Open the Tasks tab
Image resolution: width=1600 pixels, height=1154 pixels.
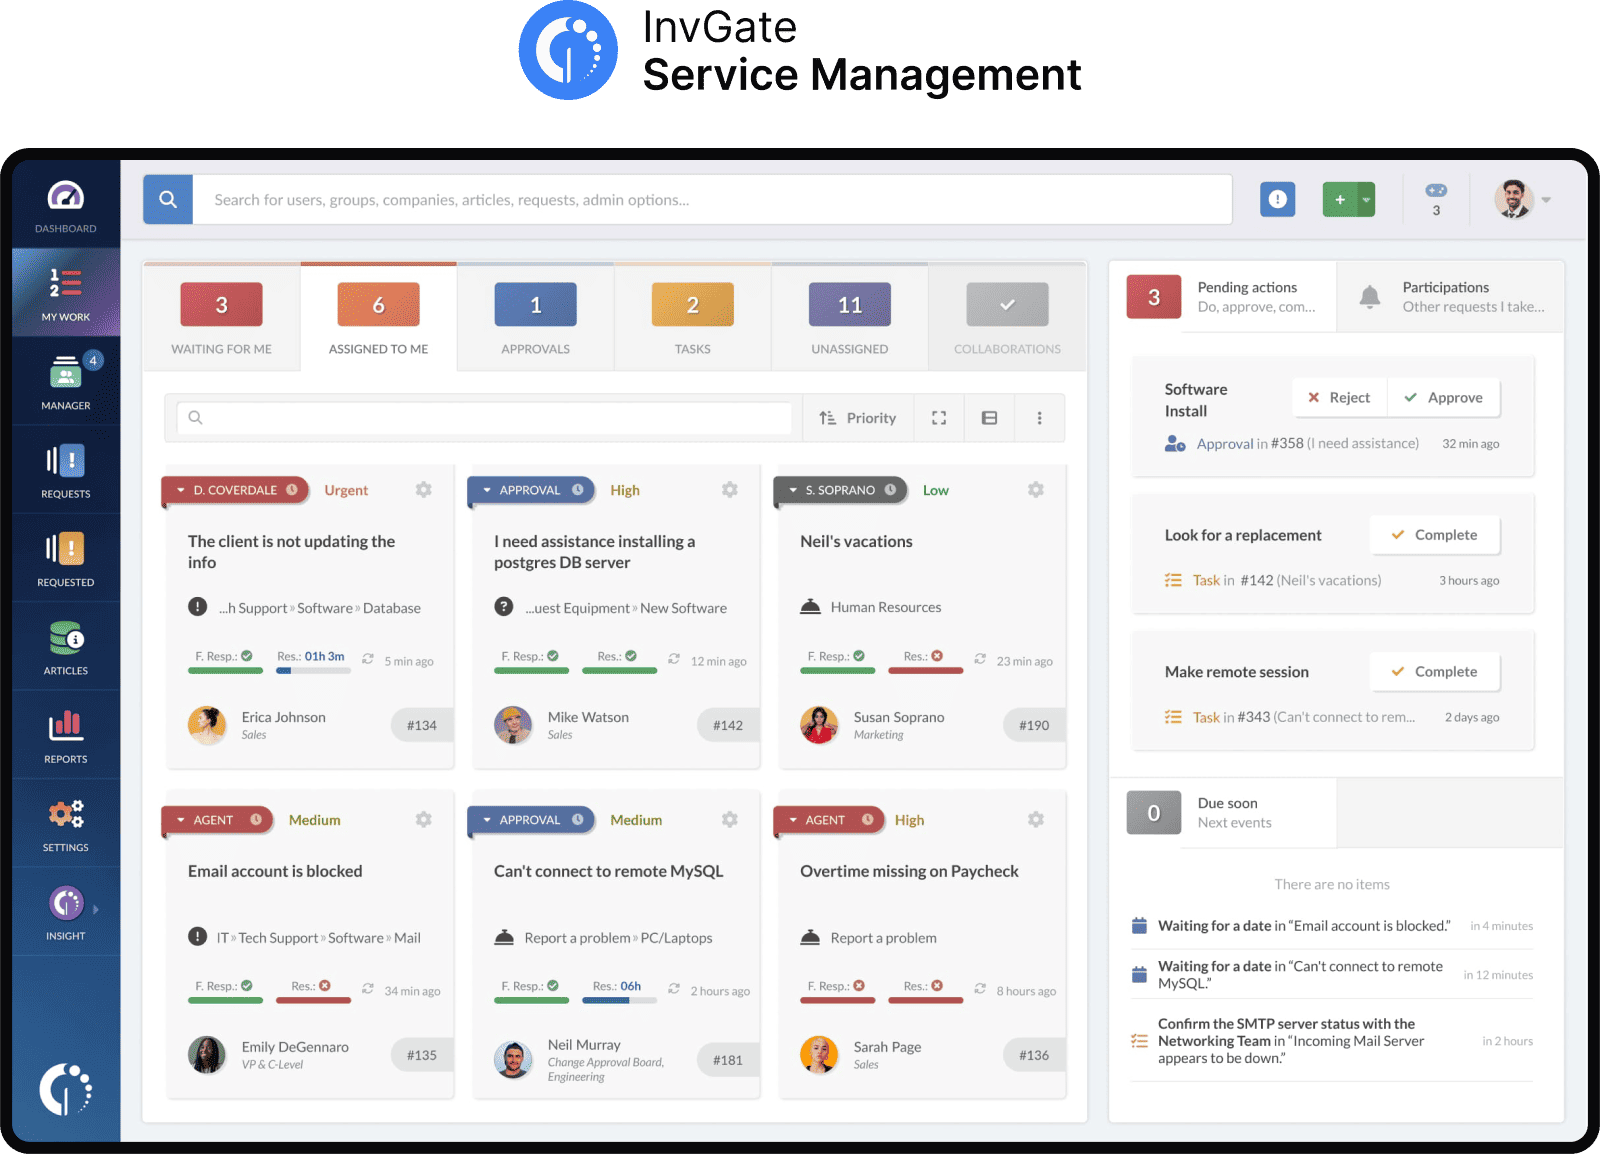point(692,318)
